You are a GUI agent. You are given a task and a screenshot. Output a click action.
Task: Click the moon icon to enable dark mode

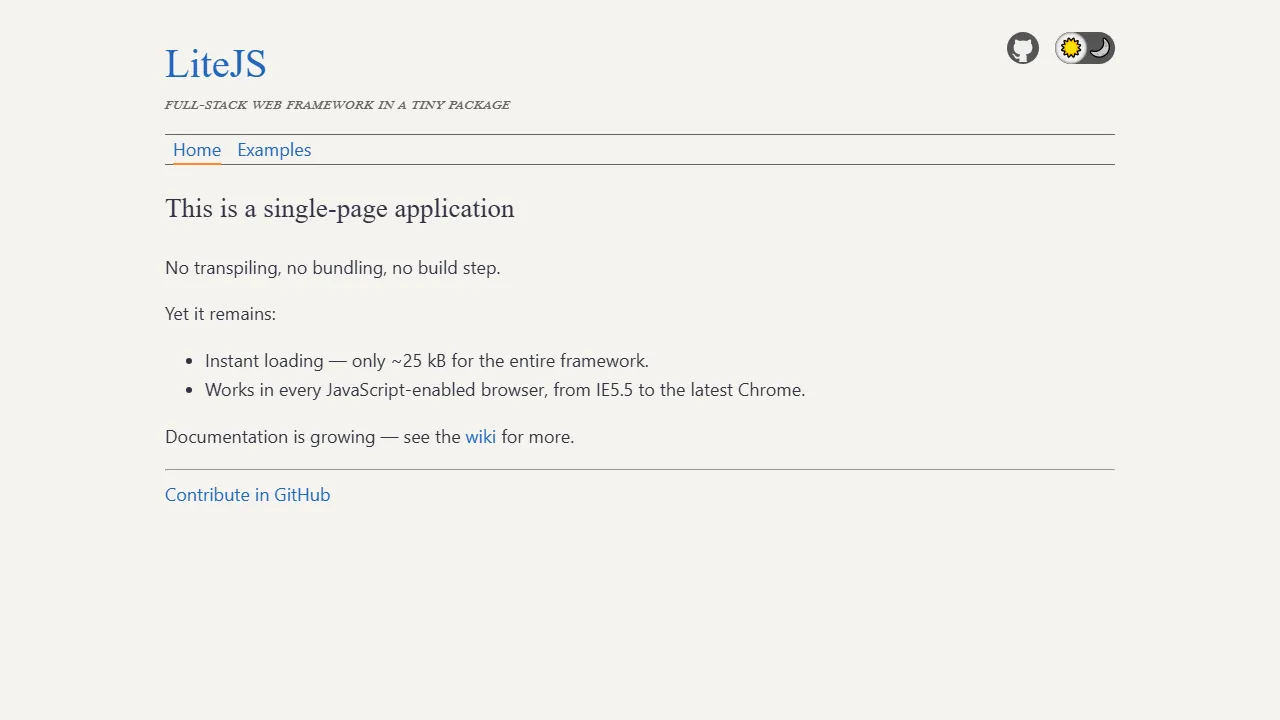click(1099, 47)
